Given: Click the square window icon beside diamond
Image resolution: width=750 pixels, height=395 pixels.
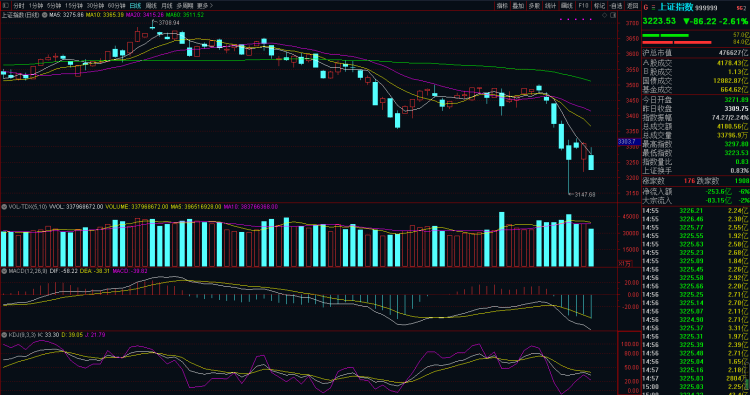Looking at the screenshot, I should tap(613, 16).
